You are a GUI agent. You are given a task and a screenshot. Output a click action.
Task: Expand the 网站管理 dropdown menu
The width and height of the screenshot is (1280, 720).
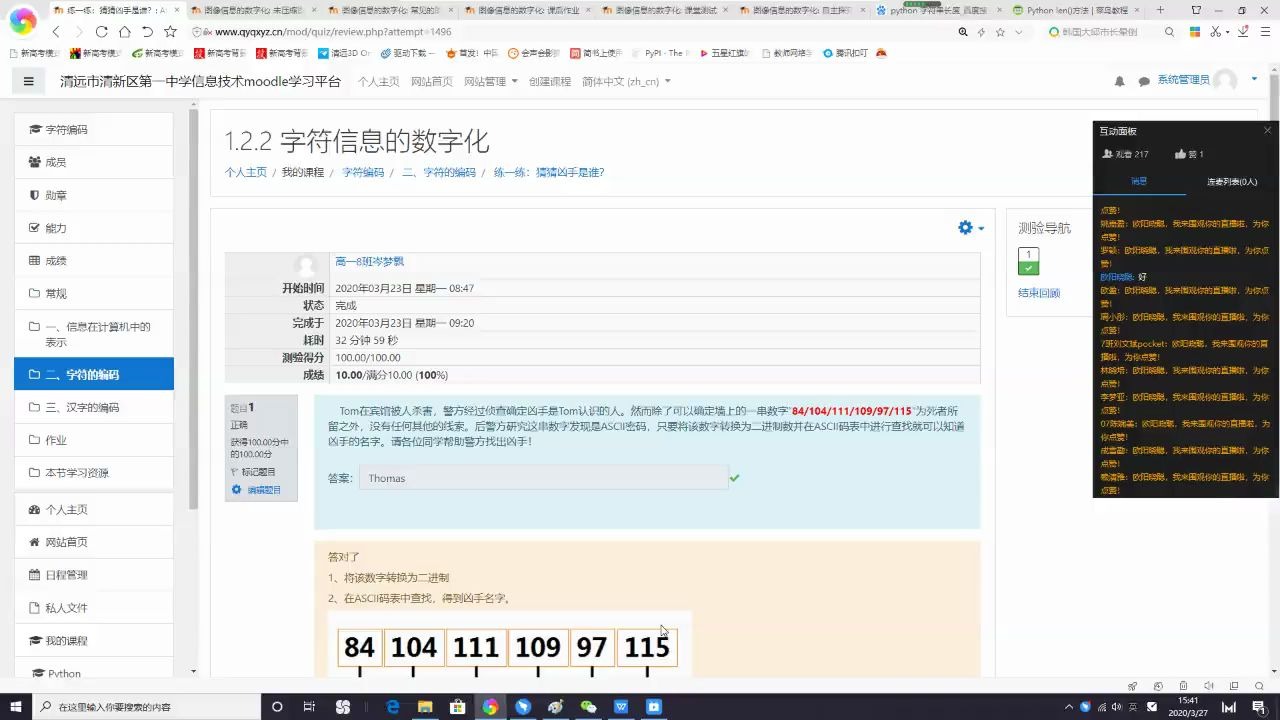point(489,81)
